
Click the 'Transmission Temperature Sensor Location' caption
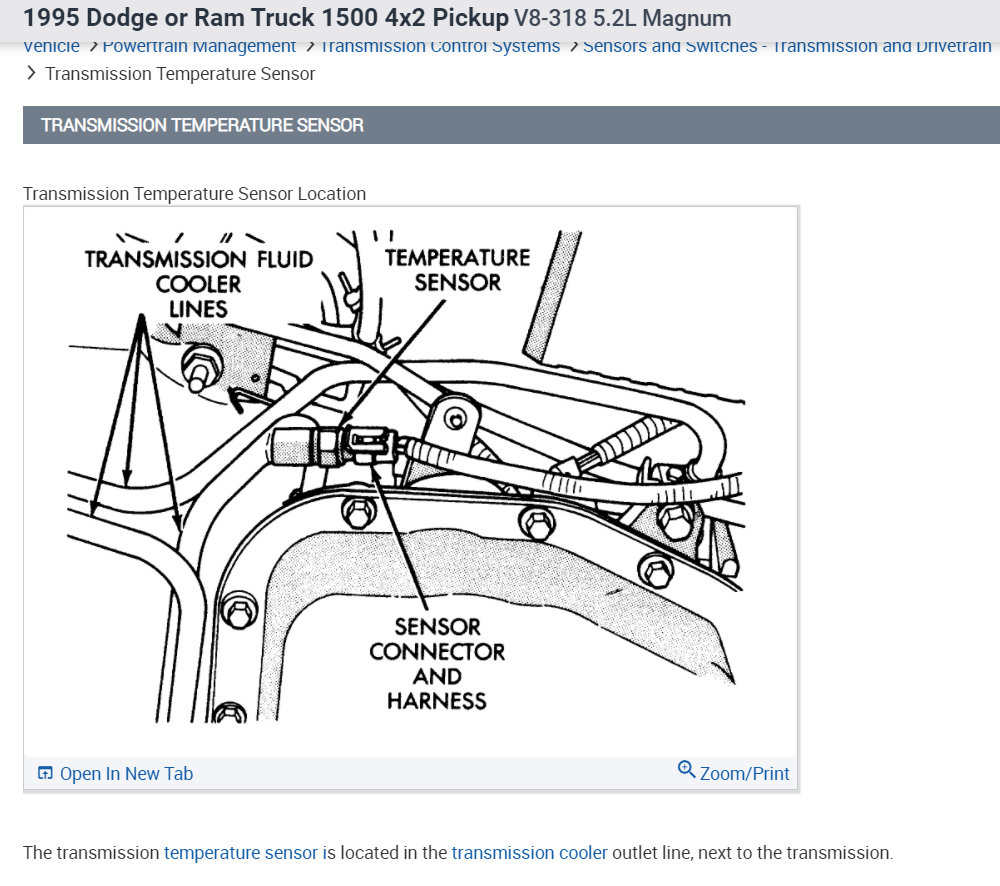pyautogui.click(x=195, y=194)
